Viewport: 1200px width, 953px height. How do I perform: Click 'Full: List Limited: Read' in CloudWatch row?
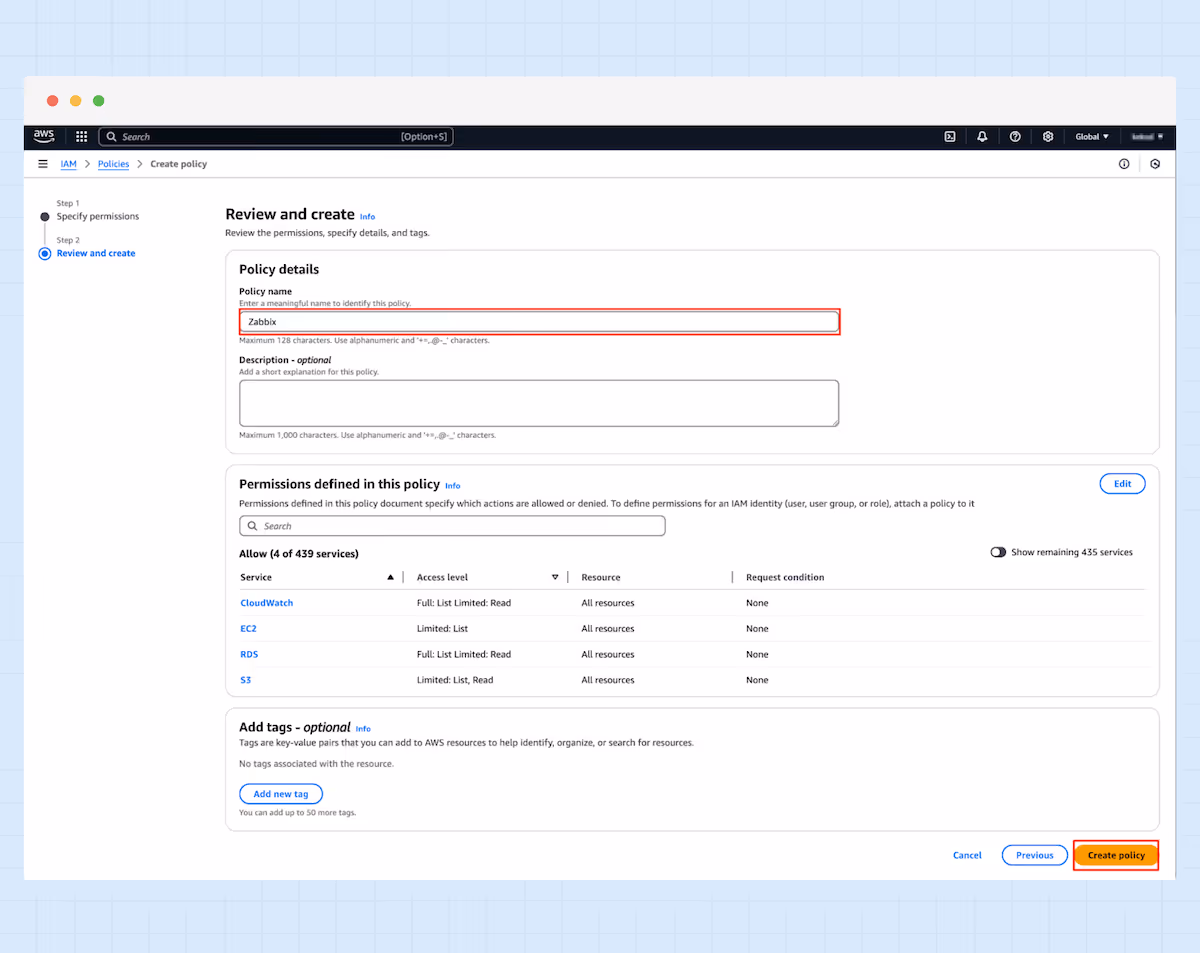464,603
